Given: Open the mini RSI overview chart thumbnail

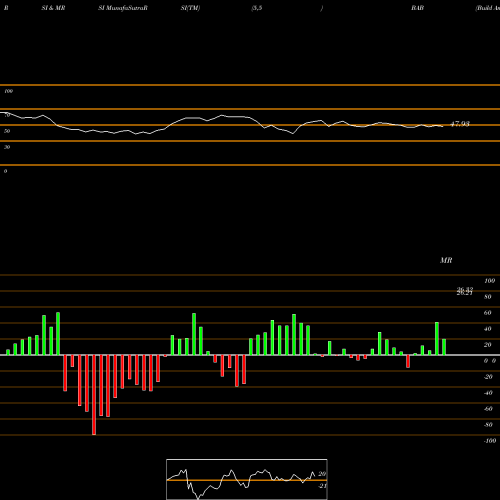Looking at the screenshot, I should [247, 479].
